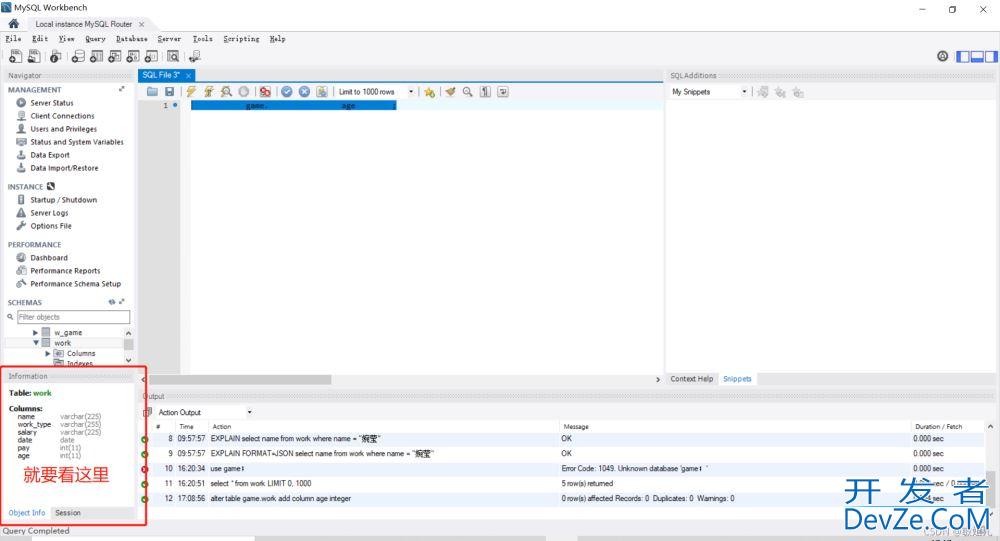This screenshot has width=1000, height=541.
Task: Switch to the Snippets tab
Action: 737,379
